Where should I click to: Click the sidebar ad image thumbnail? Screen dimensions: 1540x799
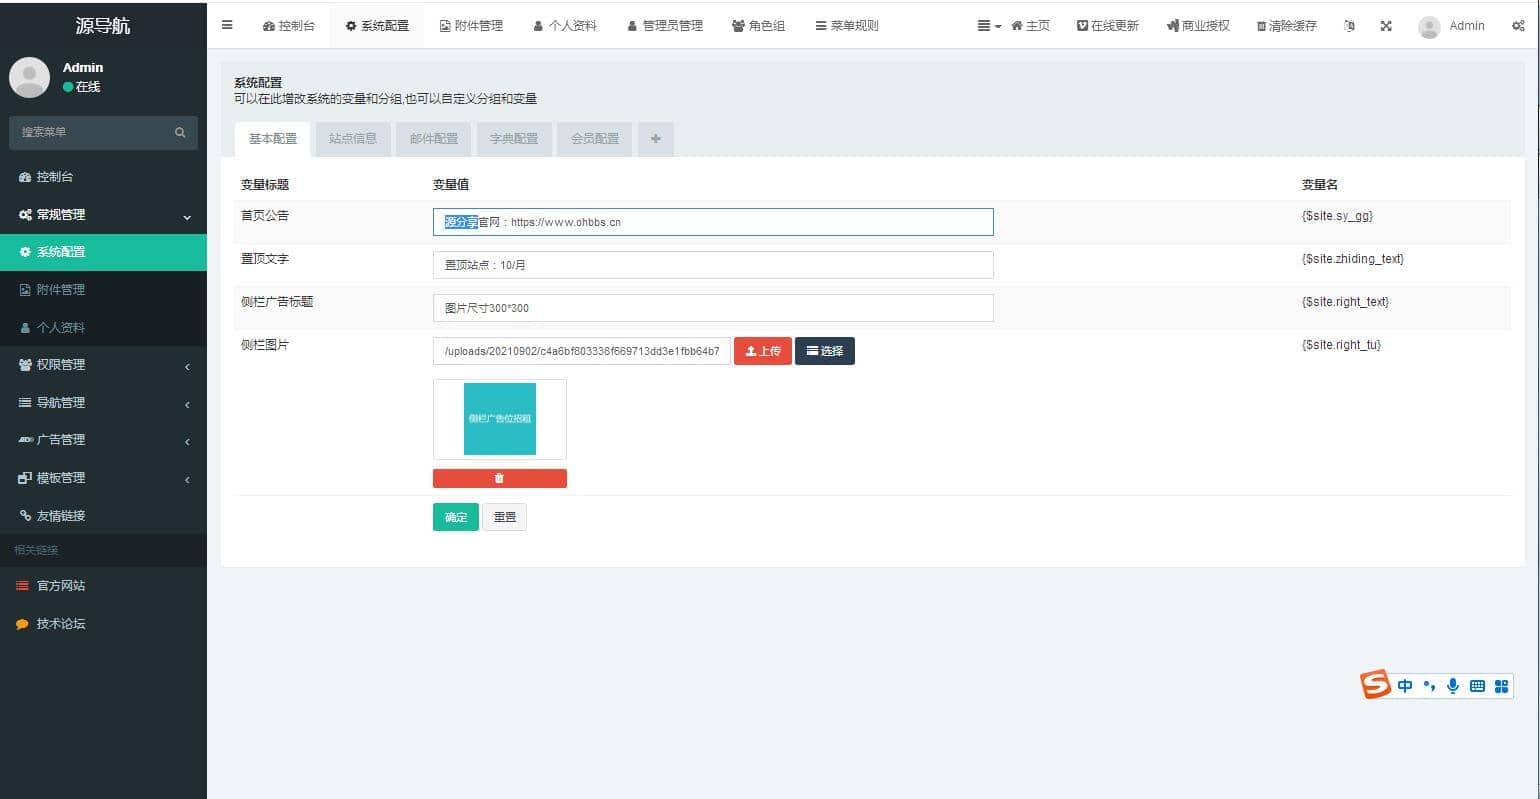pos(499,419)
